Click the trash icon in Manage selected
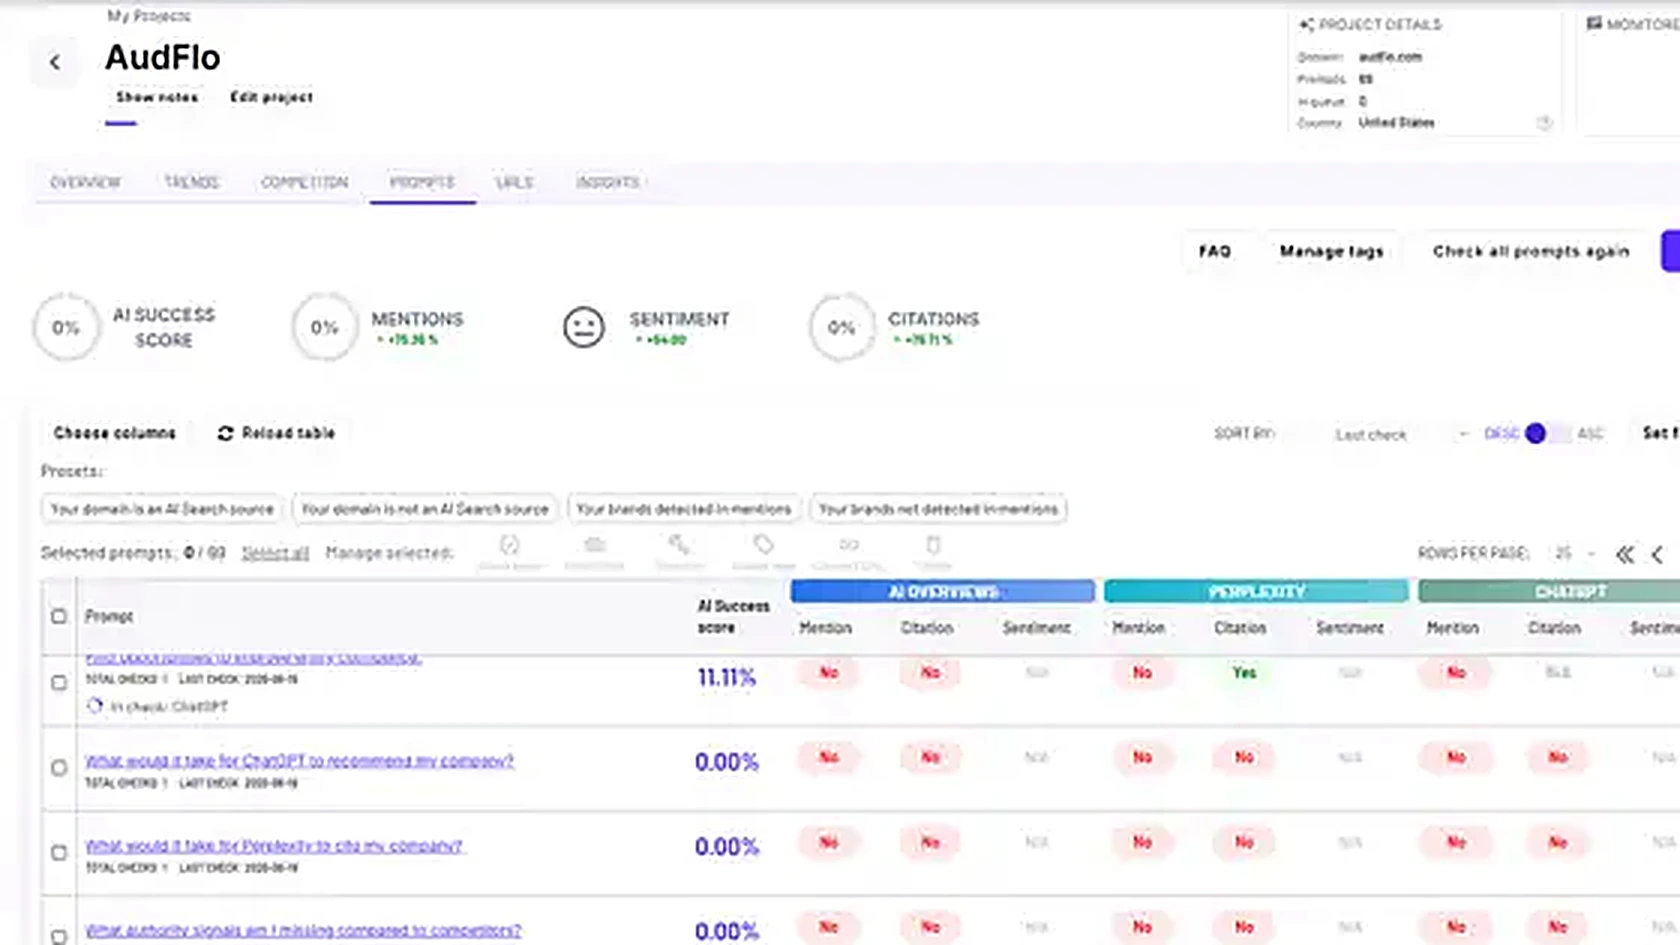This screenshot has height=945, width=1680. (x=933, y=545)
